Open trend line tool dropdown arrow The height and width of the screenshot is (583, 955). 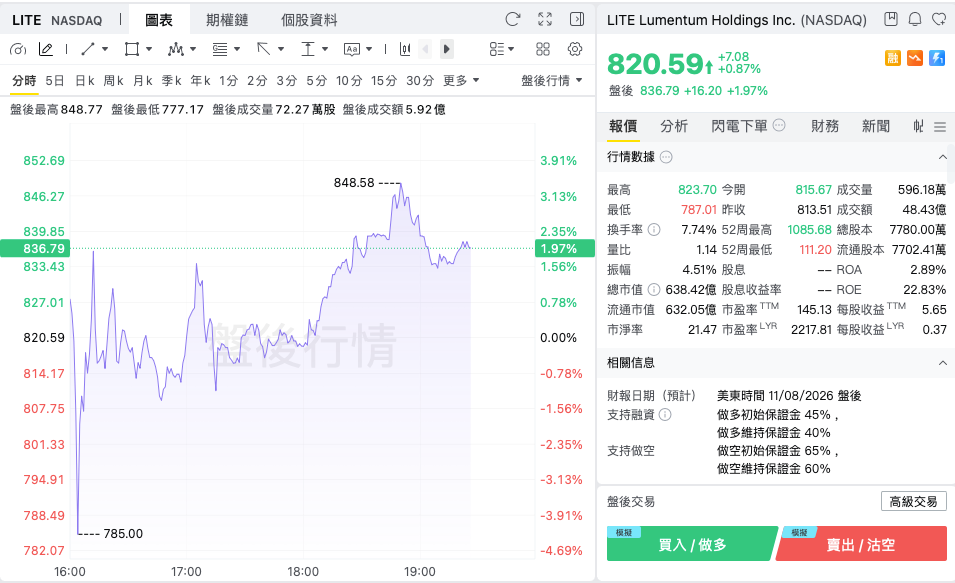tap(105, 49)
